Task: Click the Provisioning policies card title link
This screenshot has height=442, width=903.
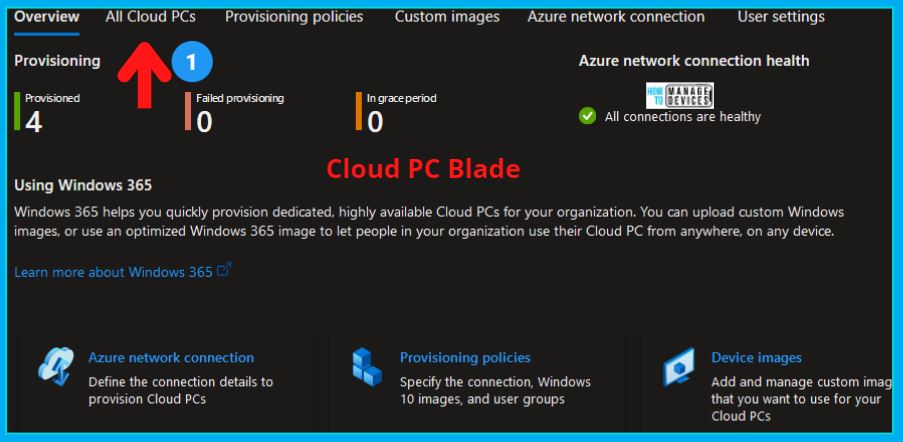Action: 465,357
